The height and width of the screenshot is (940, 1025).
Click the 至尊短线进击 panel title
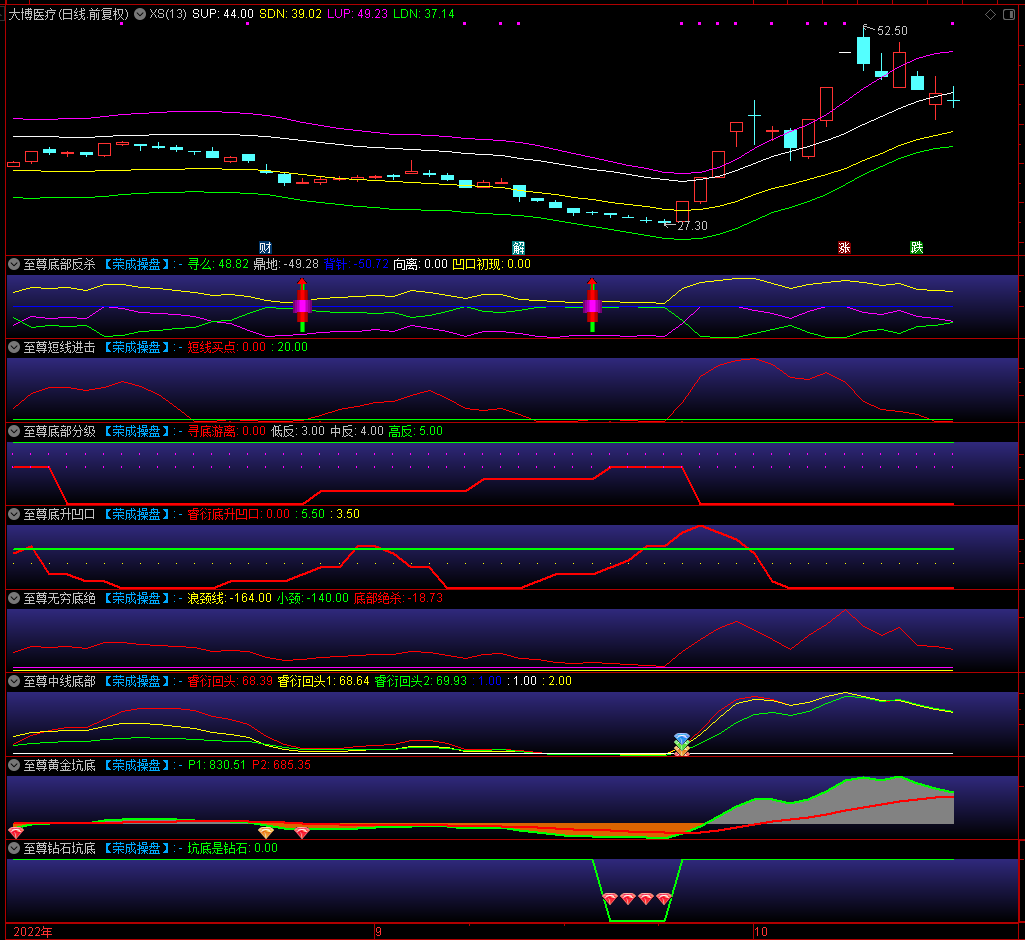coord(59,347)
